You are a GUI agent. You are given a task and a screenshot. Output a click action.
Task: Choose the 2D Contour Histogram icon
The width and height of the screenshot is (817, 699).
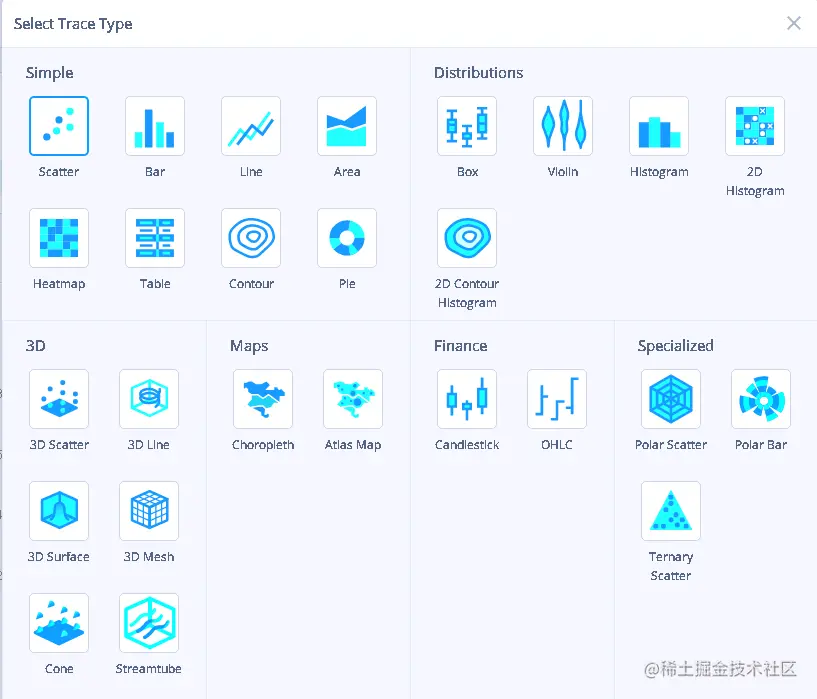467,238
